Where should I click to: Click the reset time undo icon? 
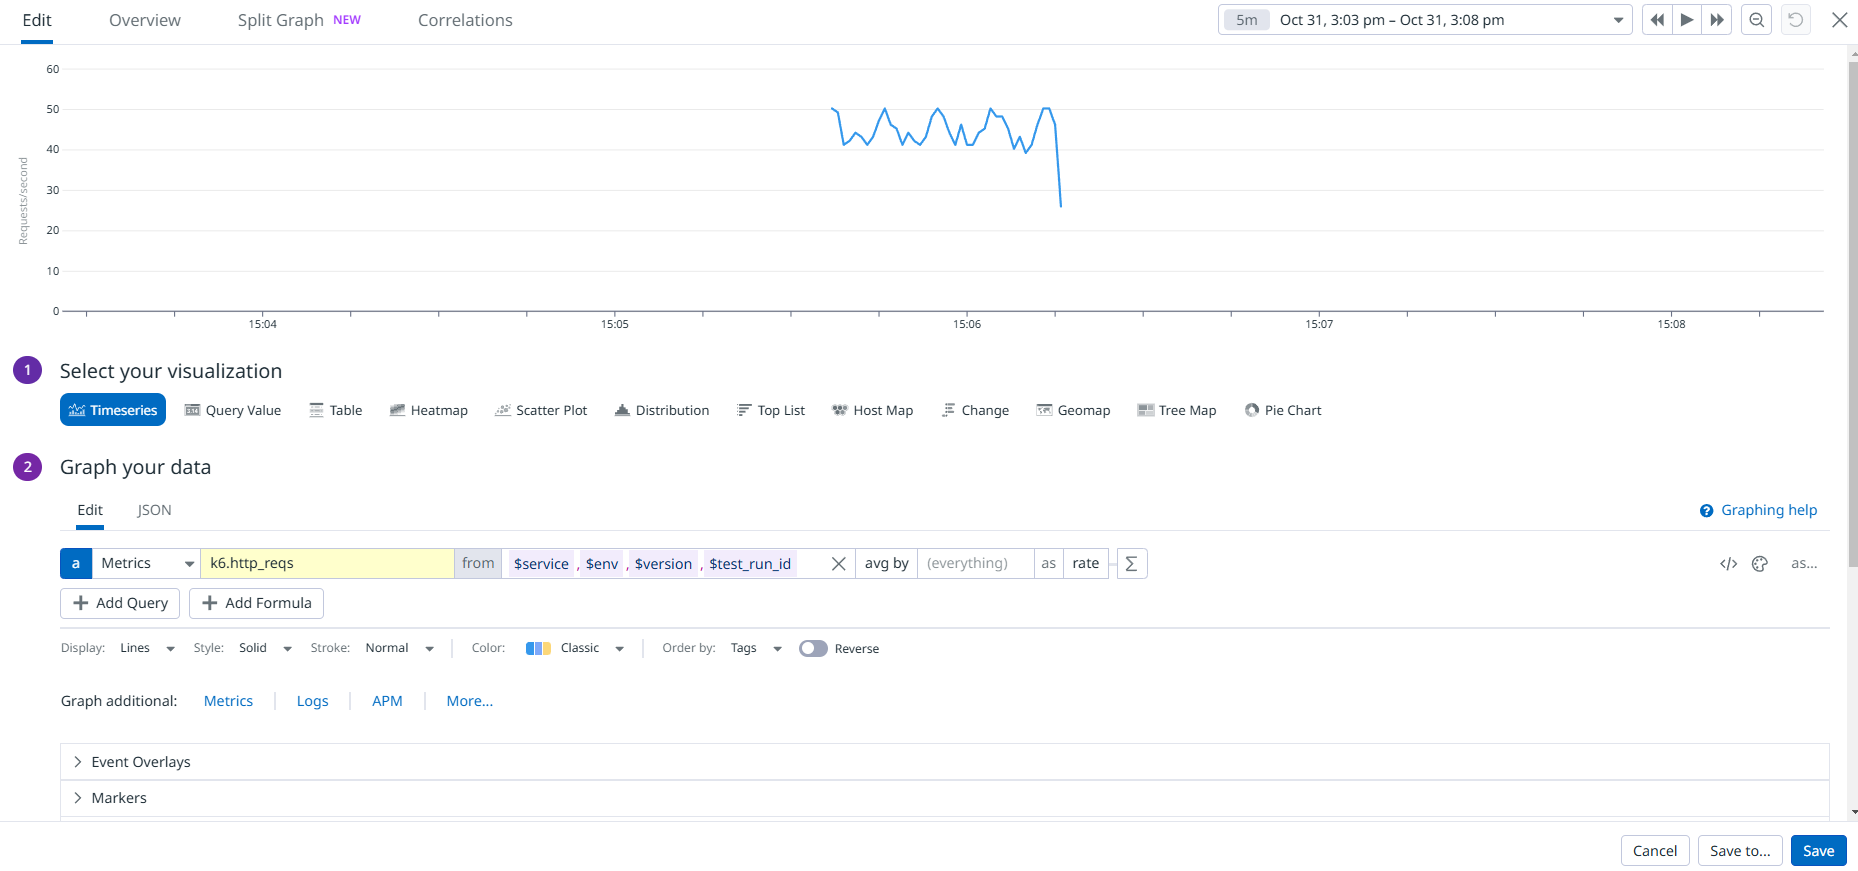(x=1796, y=20)
